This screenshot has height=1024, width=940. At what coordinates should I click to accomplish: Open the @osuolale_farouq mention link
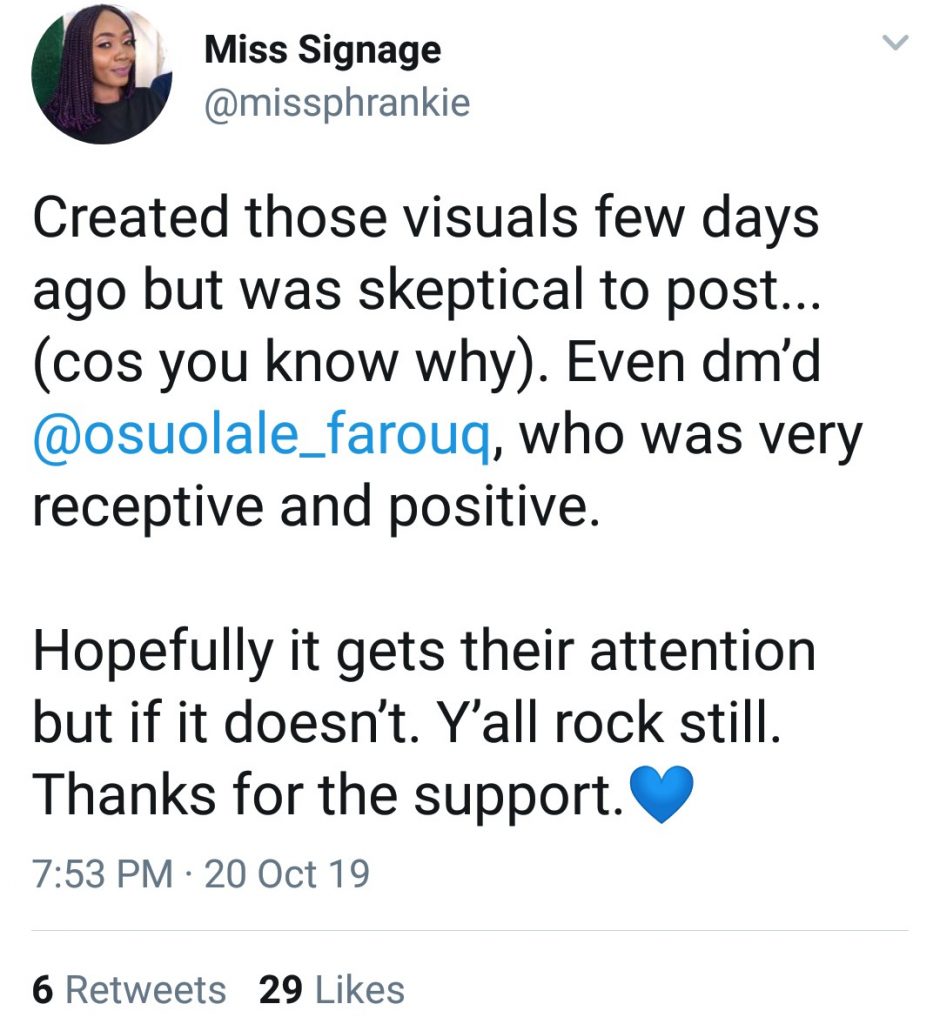(261, 436)
